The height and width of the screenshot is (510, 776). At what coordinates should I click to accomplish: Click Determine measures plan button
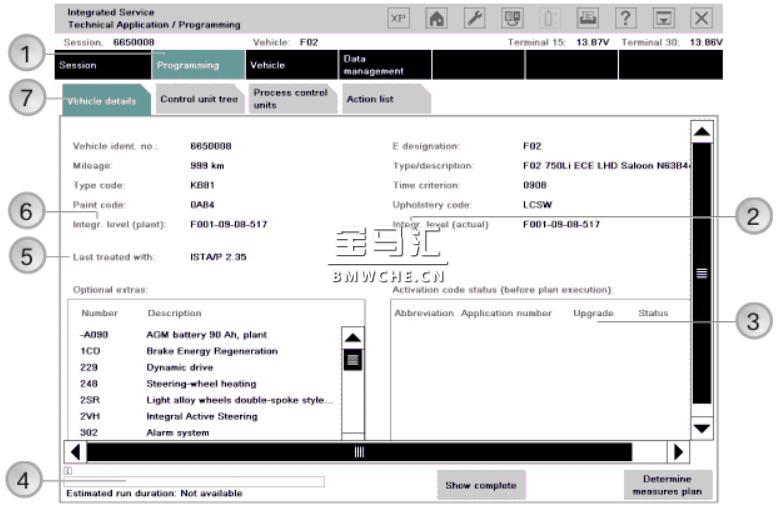[x=668, y=485]
